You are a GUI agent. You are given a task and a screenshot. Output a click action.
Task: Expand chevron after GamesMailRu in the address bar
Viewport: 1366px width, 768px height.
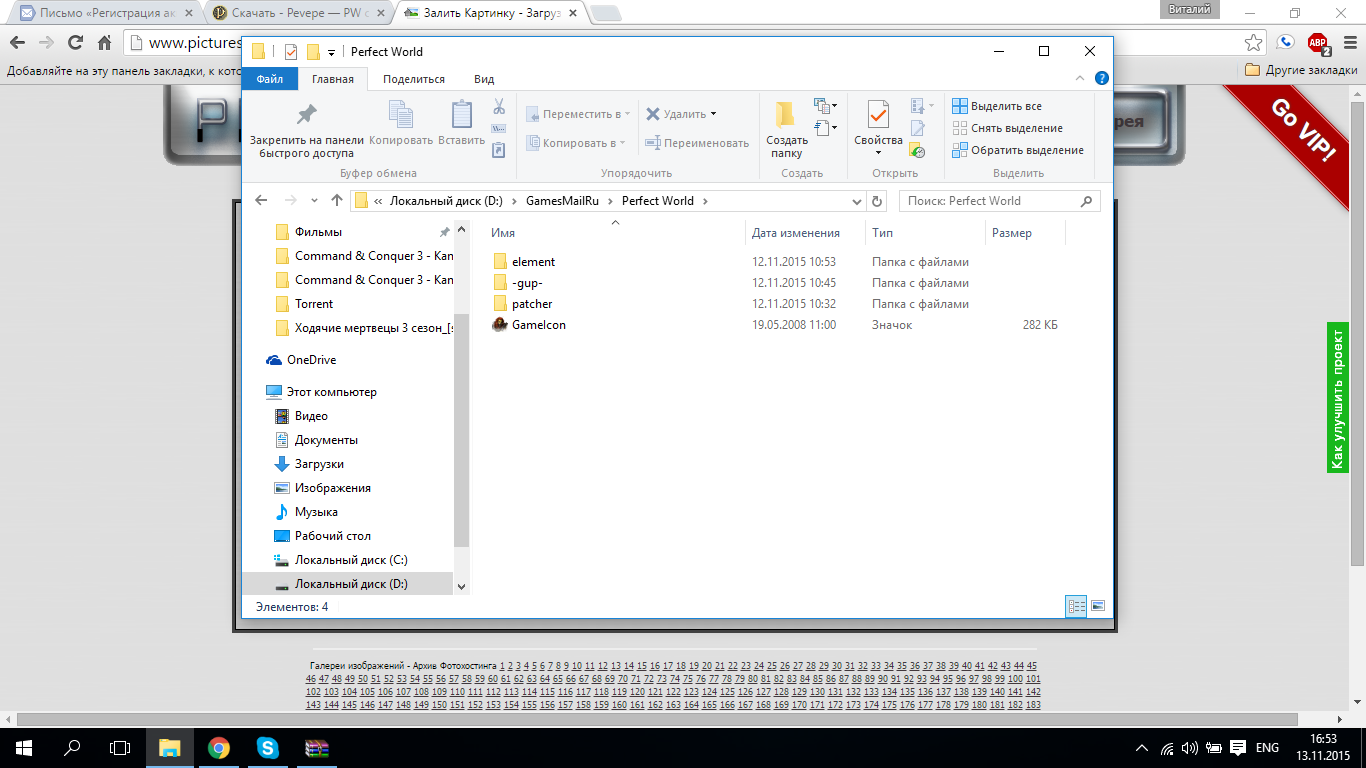(x=610, y=201)
